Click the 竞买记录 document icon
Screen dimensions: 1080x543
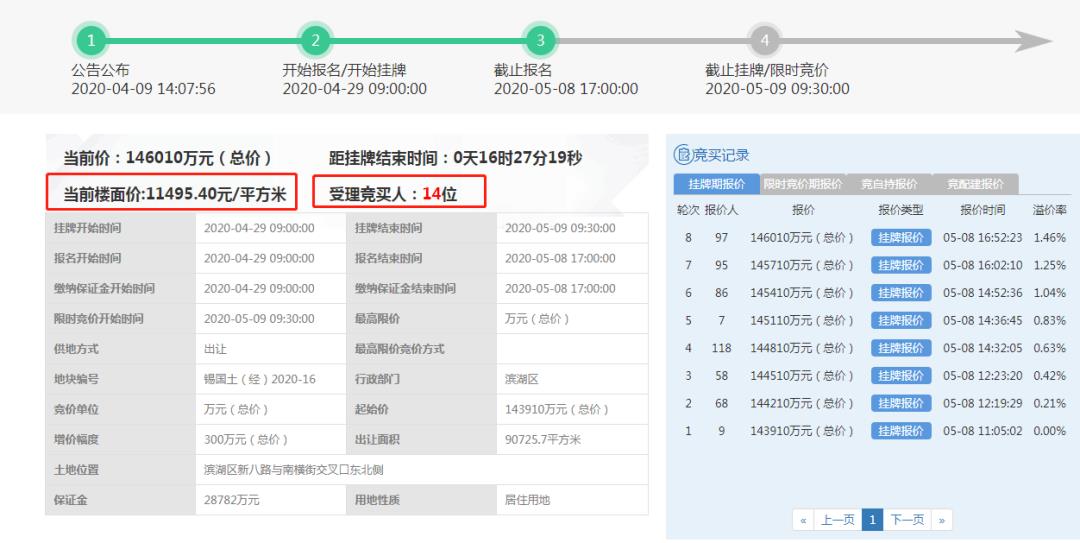tap(684, 155)
